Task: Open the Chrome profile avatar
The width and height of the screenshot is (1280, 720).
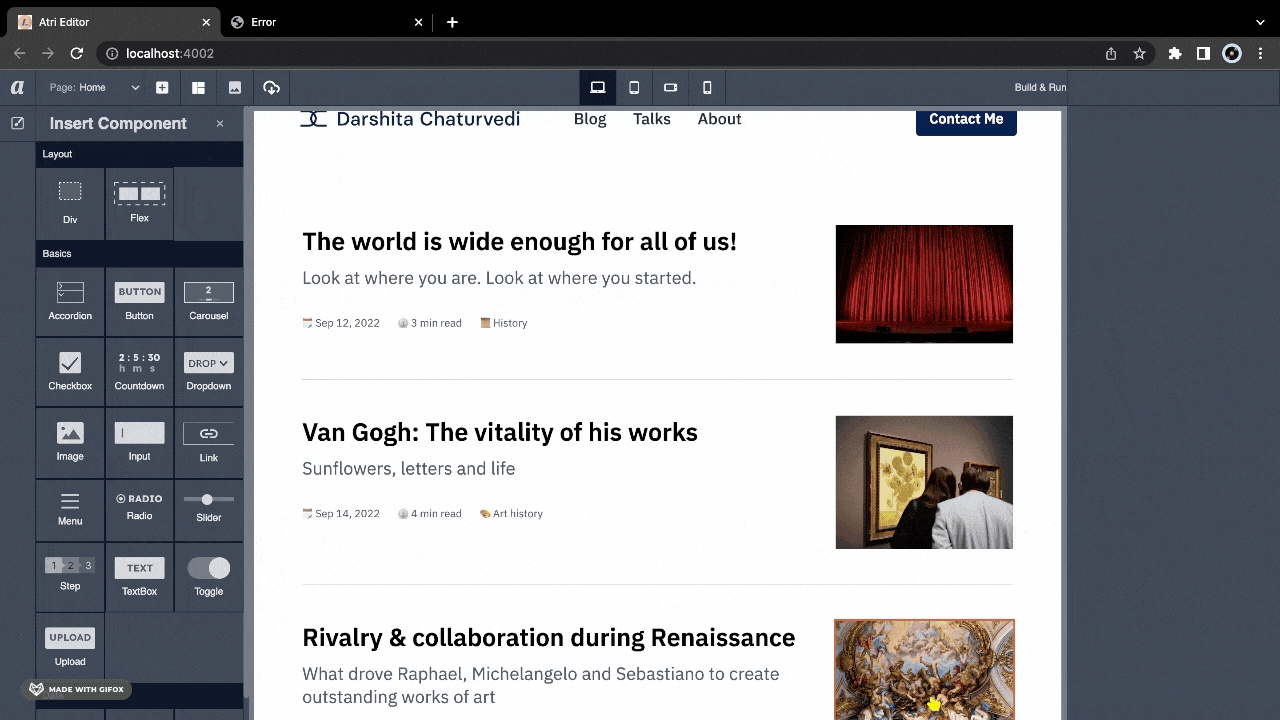Action: coord(1232,54)
